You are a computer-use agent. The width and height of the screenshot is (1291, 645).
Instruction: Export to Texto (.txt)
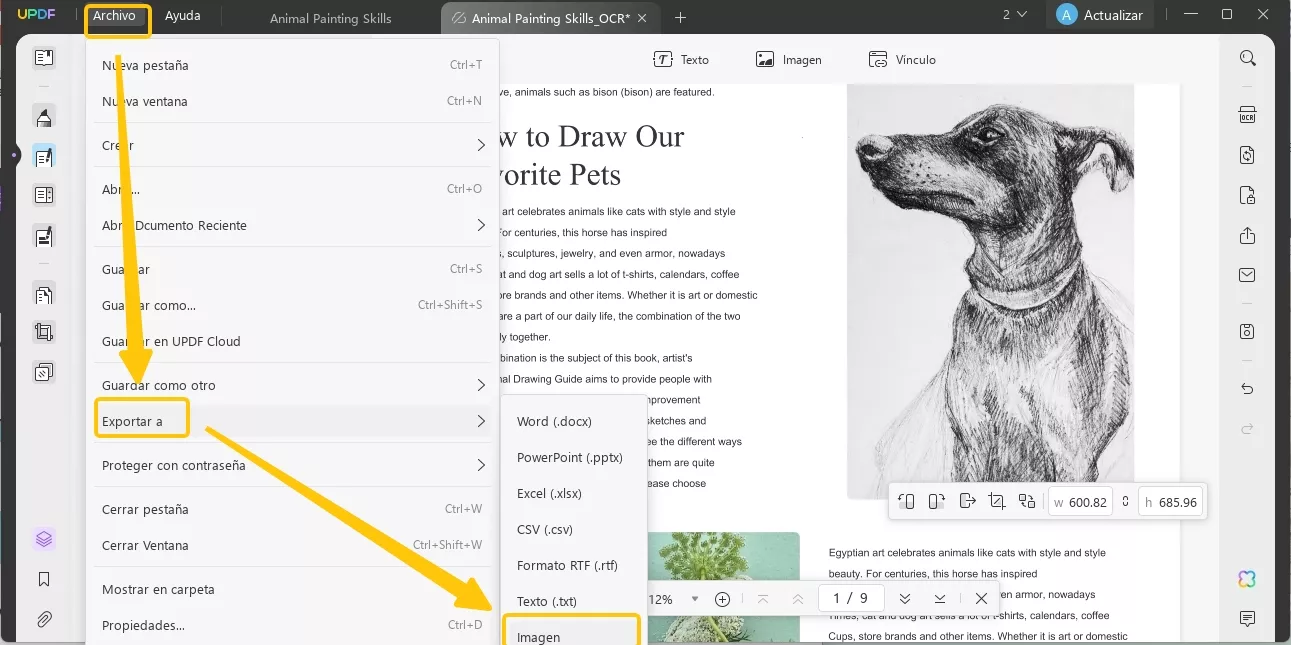[574, 601]
